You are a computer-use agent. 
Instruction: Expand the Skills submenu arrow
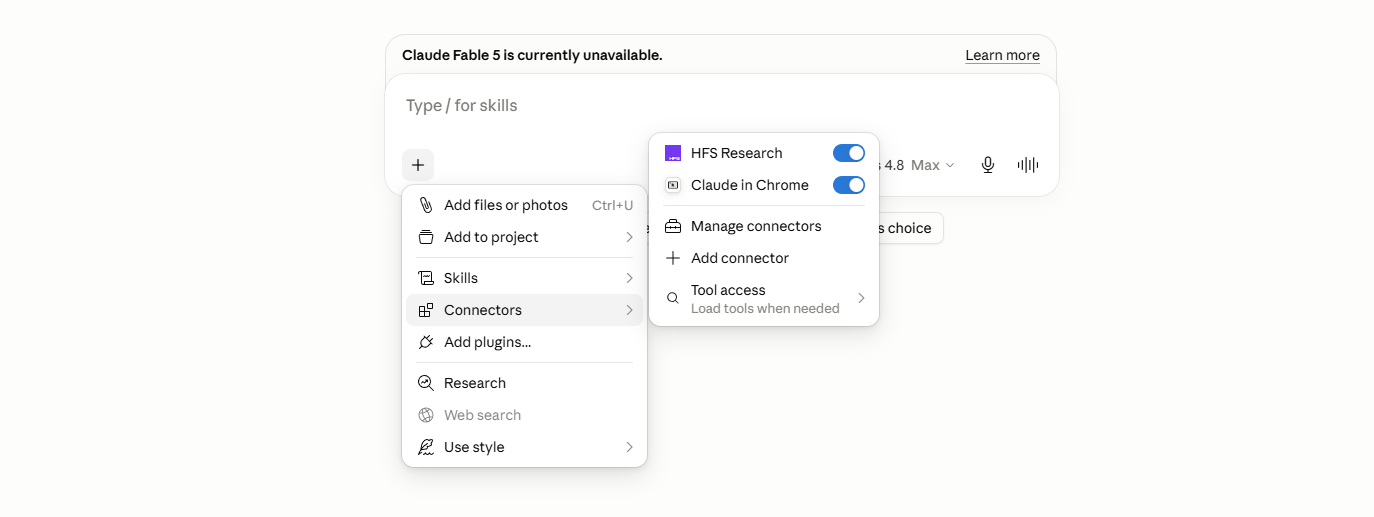click(629, 278)
